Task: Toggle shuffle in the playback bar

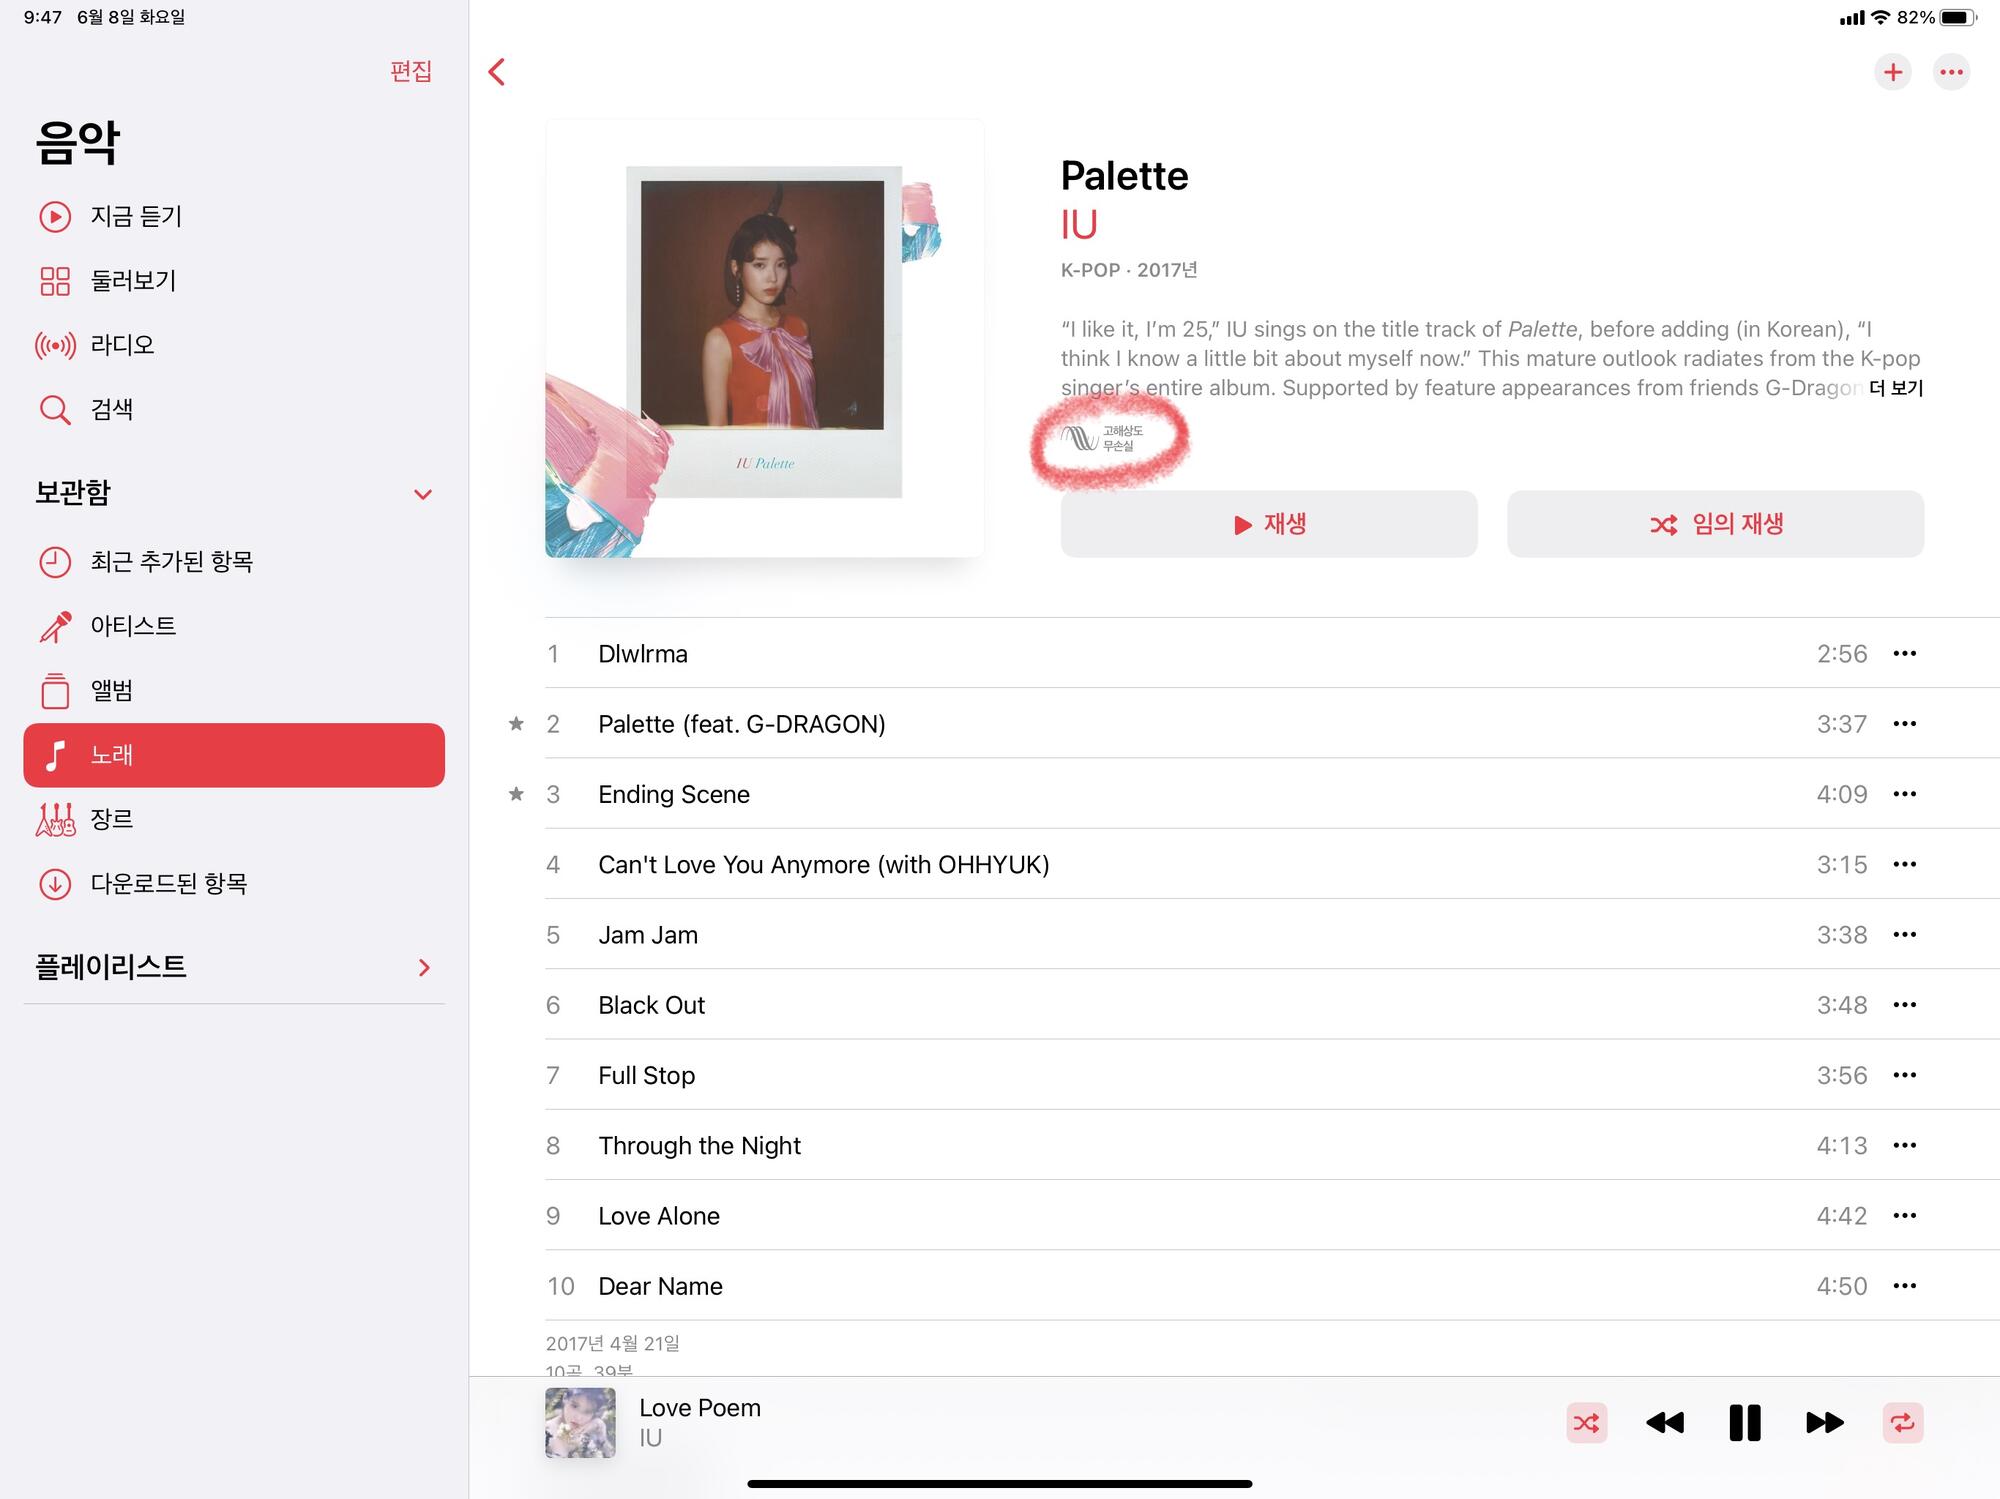Action: tap(1586, 1422)
